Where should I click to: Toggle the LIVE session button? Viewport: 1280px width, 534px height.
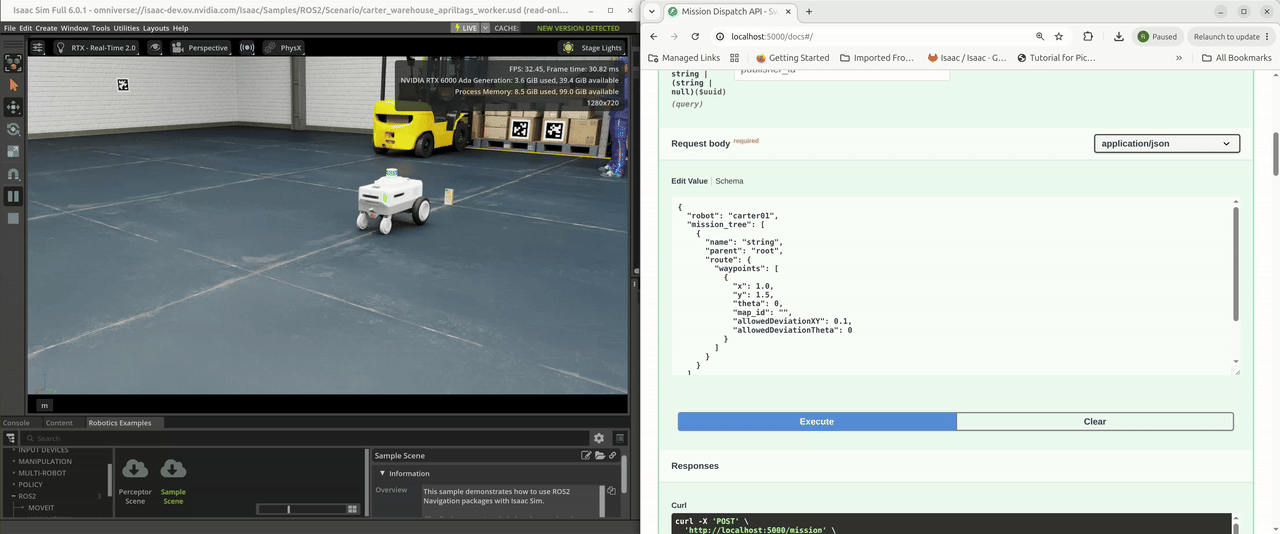[x=466, y=28]
